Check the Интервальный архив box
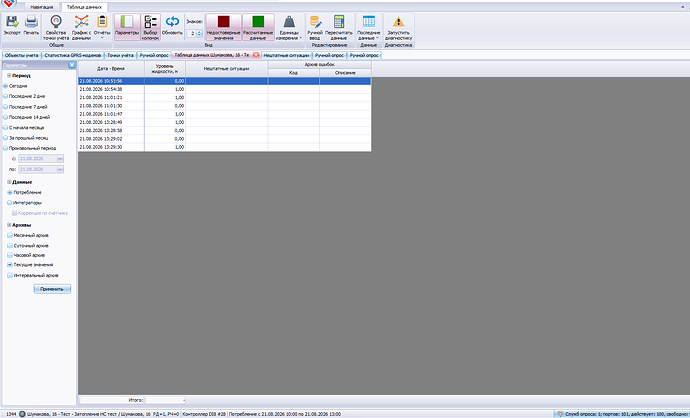This screenshot has width=690, height=418. (10, 275)
